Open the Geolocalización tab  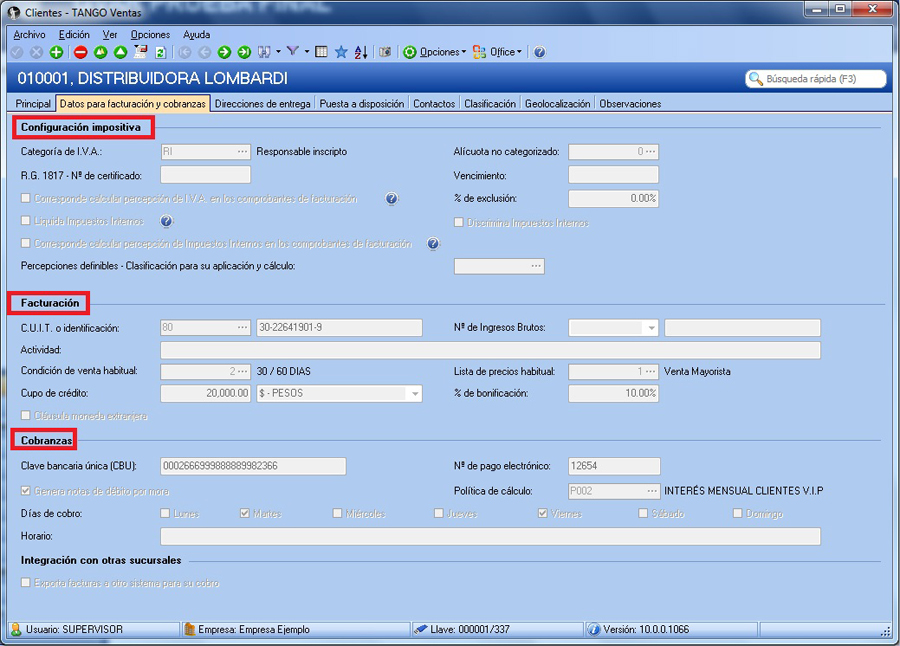coord(557,104)
